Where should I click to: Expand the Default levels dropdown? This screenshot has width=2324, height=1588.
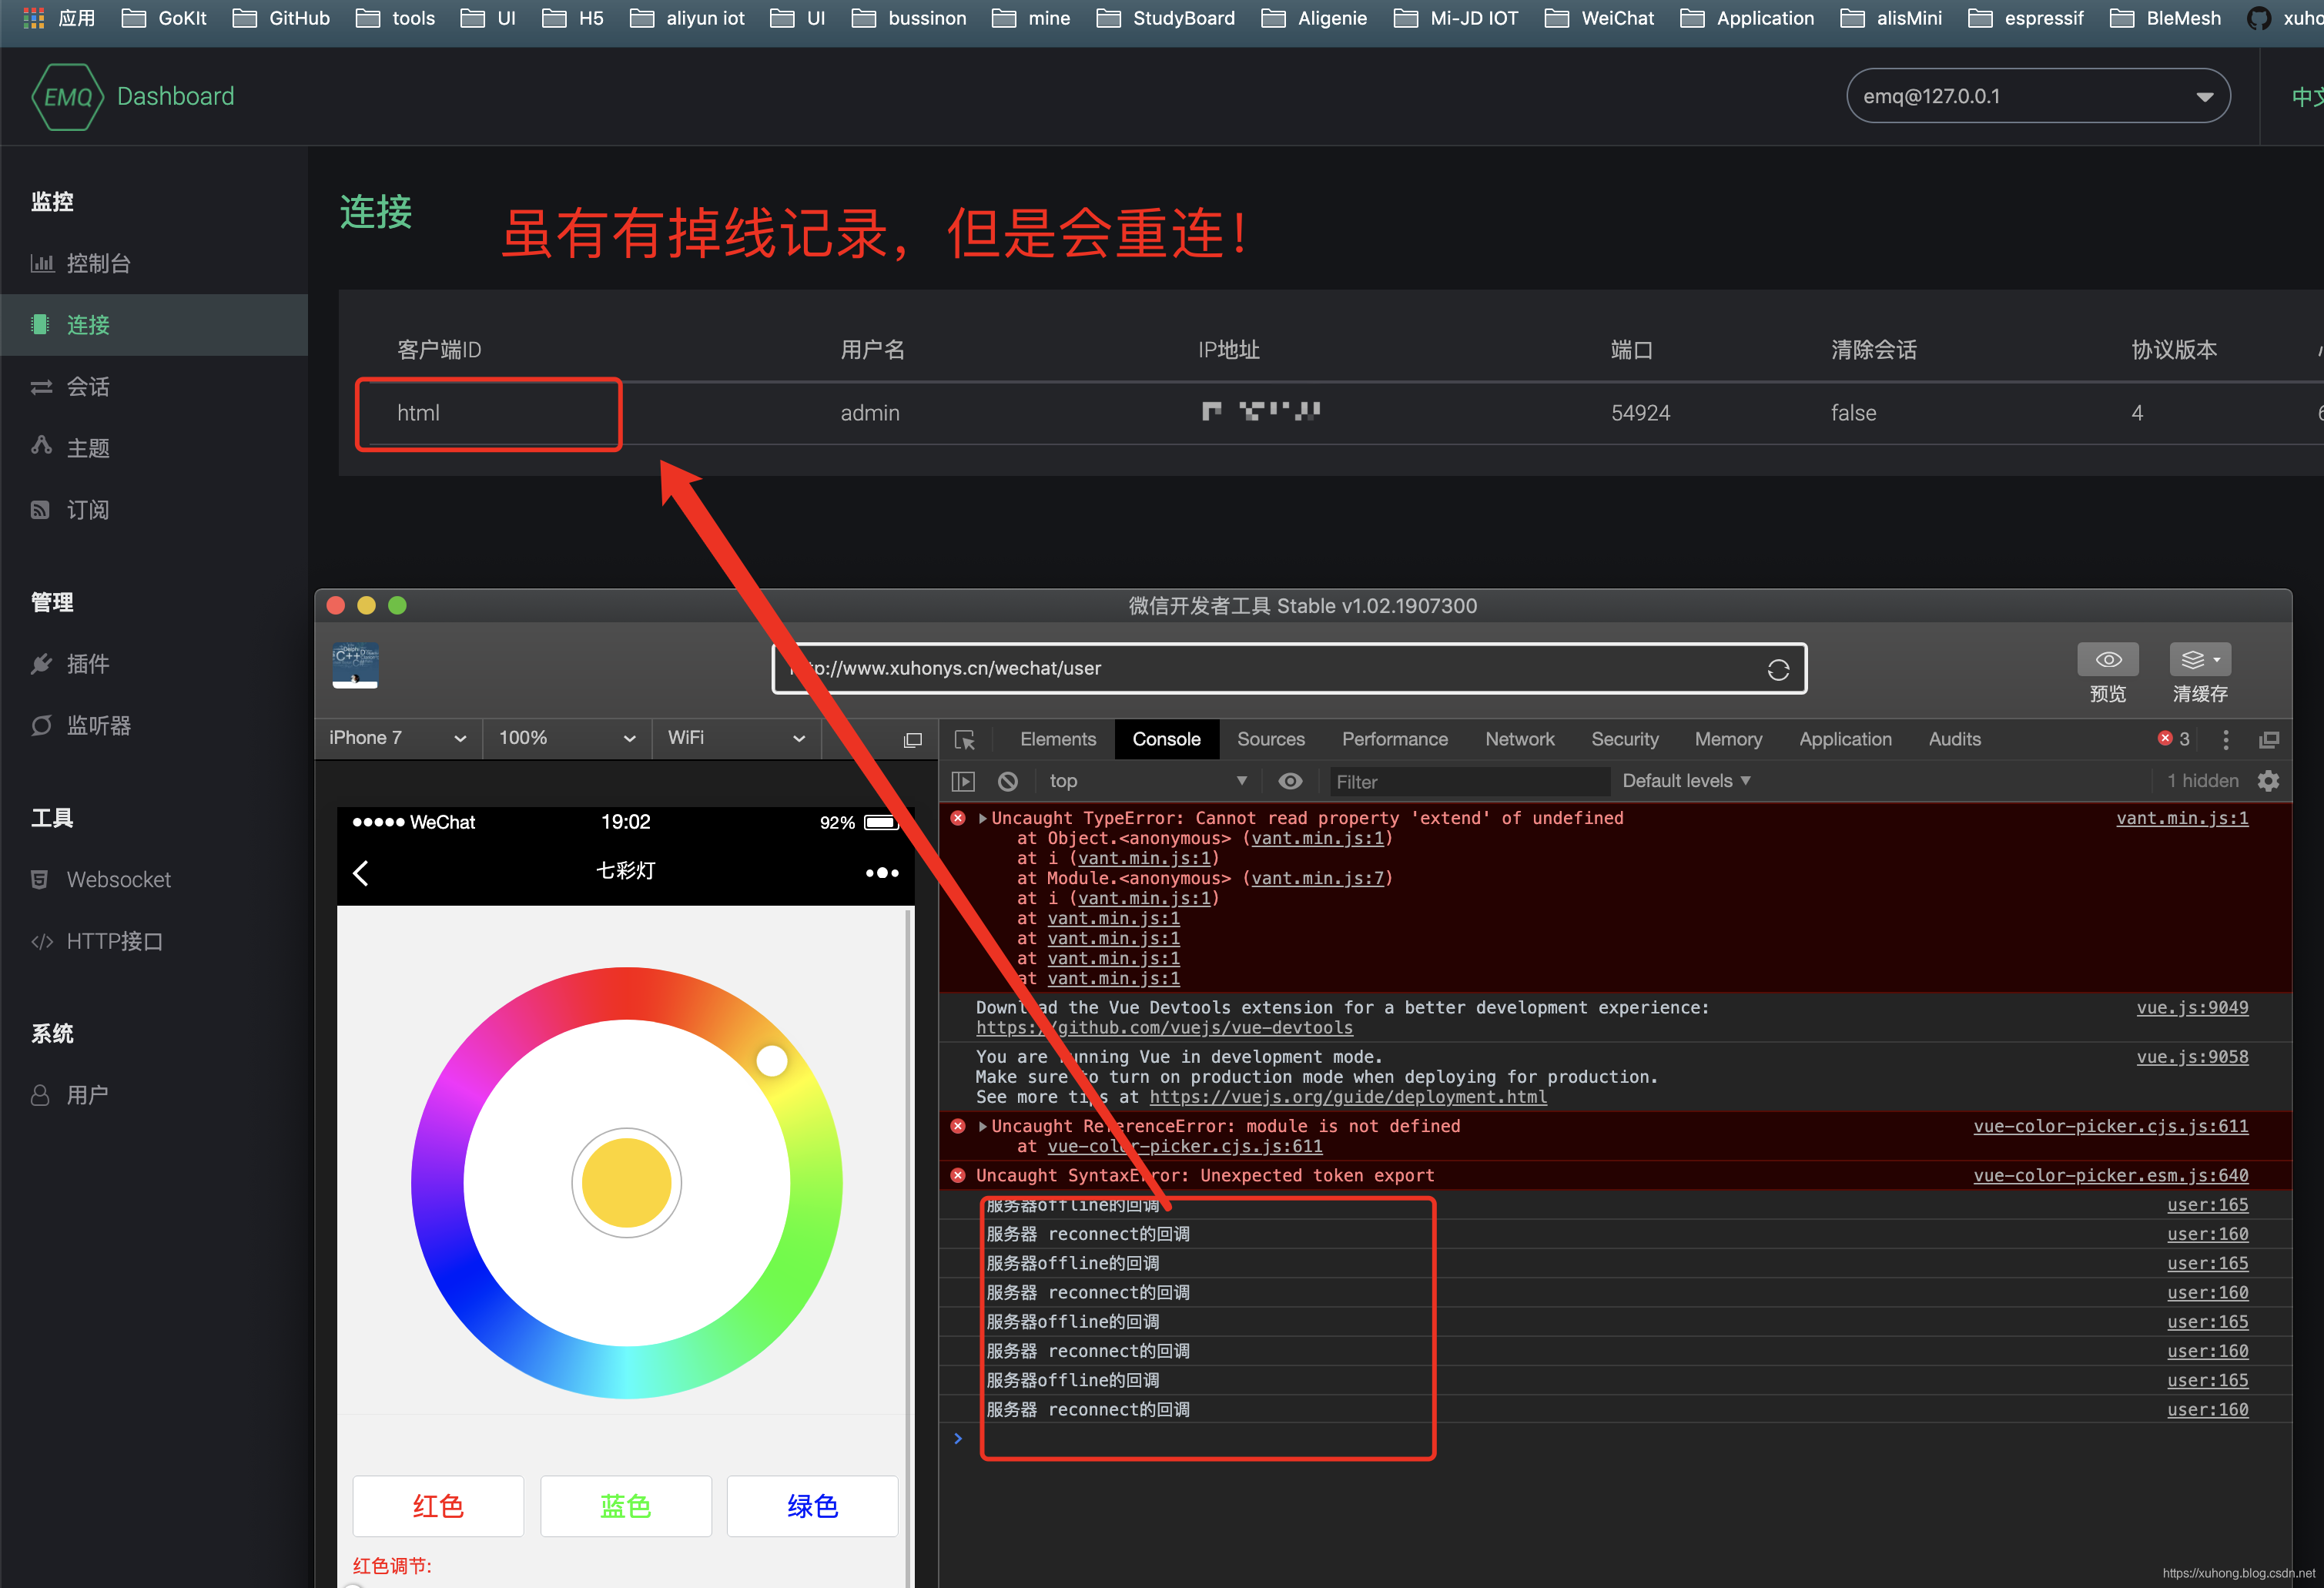[x=1685, y=781]
